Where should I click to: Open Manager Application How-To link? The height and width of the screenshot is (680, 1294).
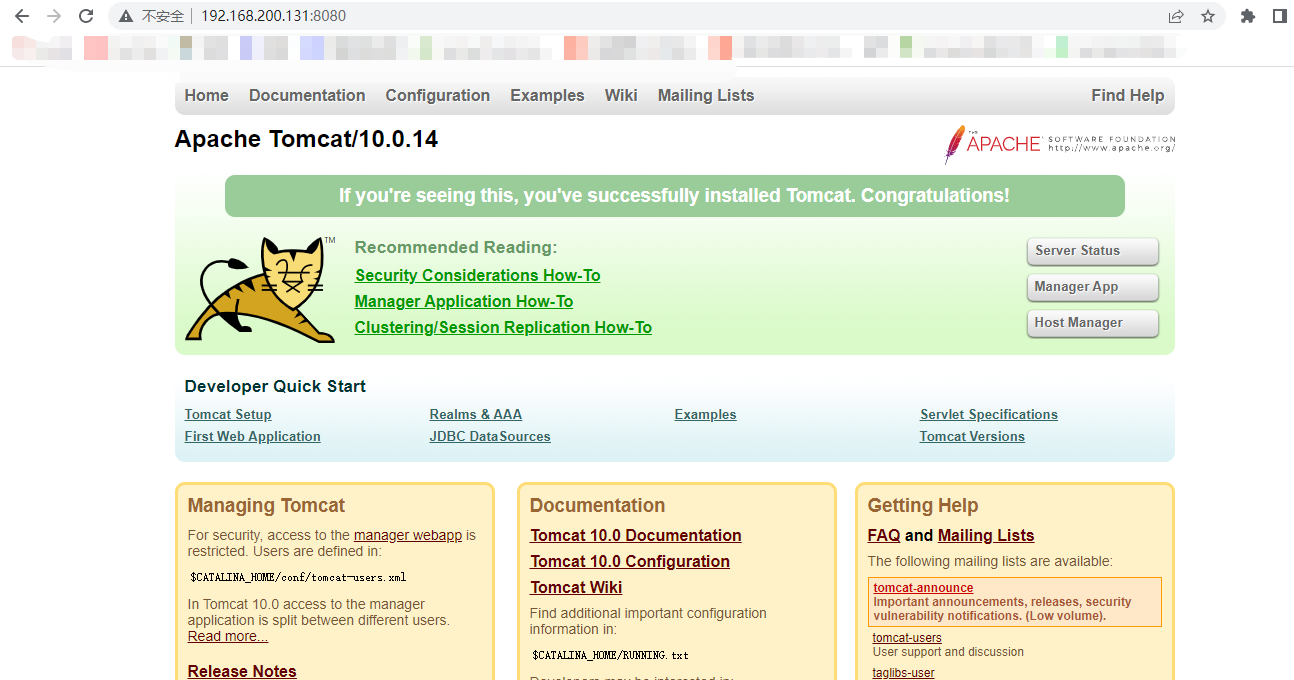pos(464,301)
